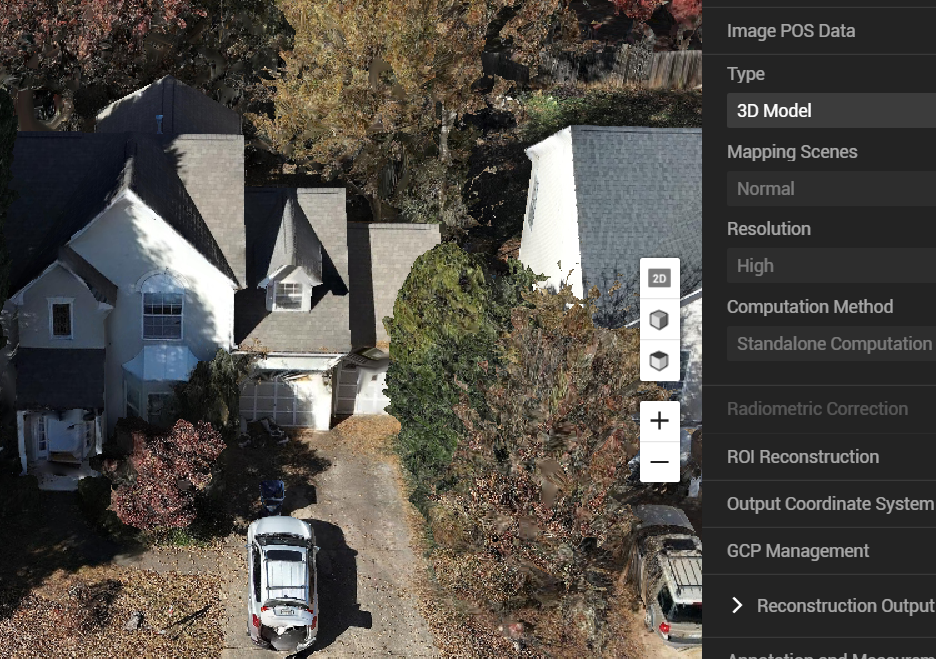The image size is (936, 659).
Task: Click the cube icon with dark top
Action: [x=660, y=361]
